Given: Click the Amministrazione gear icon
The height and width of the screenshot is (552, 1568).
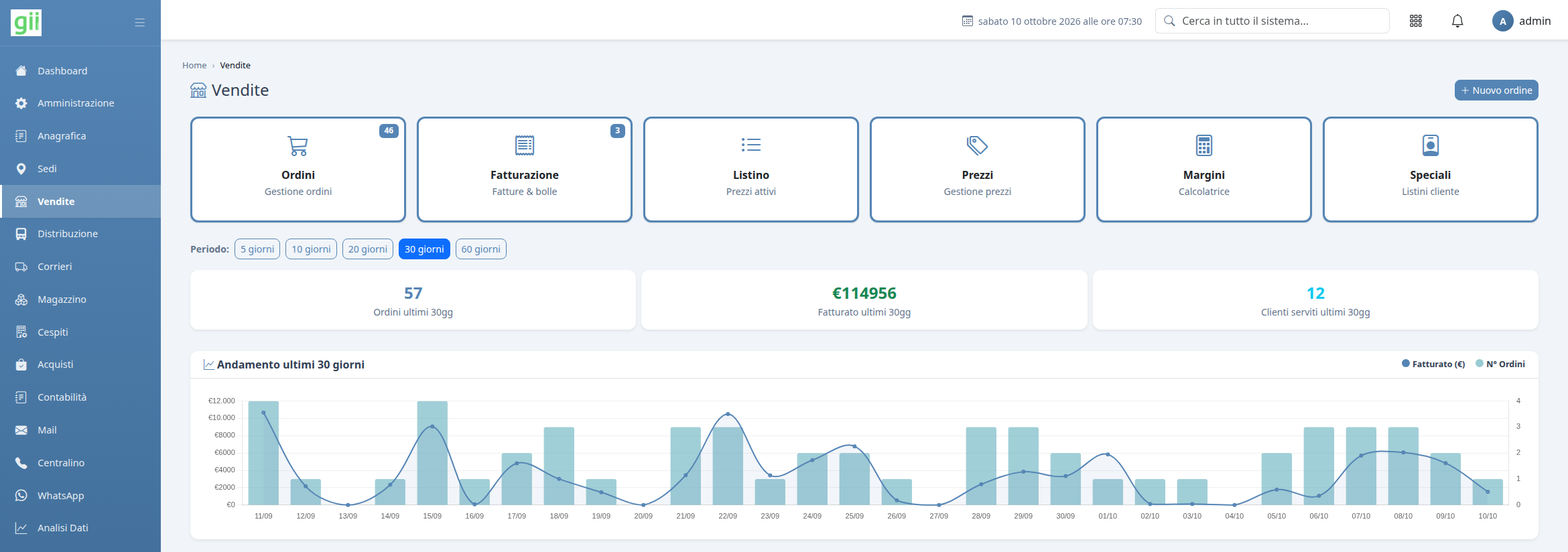Looking at the screenshot, I should coord(21,103).
